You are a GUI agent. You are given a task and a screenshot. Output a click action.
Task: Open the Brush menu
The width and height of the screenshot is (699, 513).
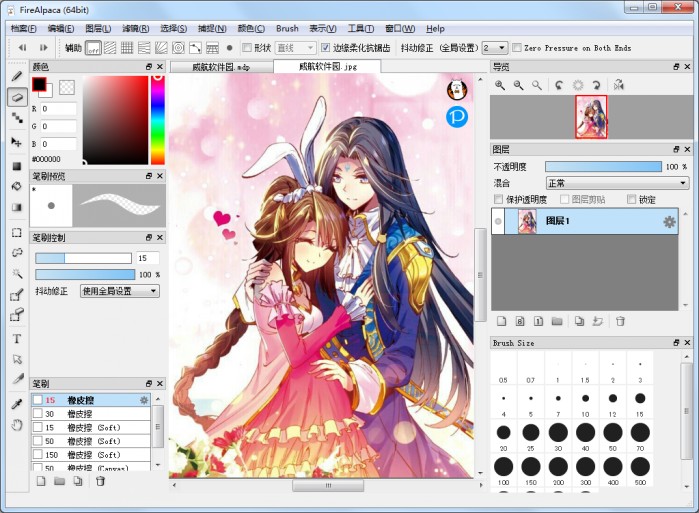pos(287,29)
